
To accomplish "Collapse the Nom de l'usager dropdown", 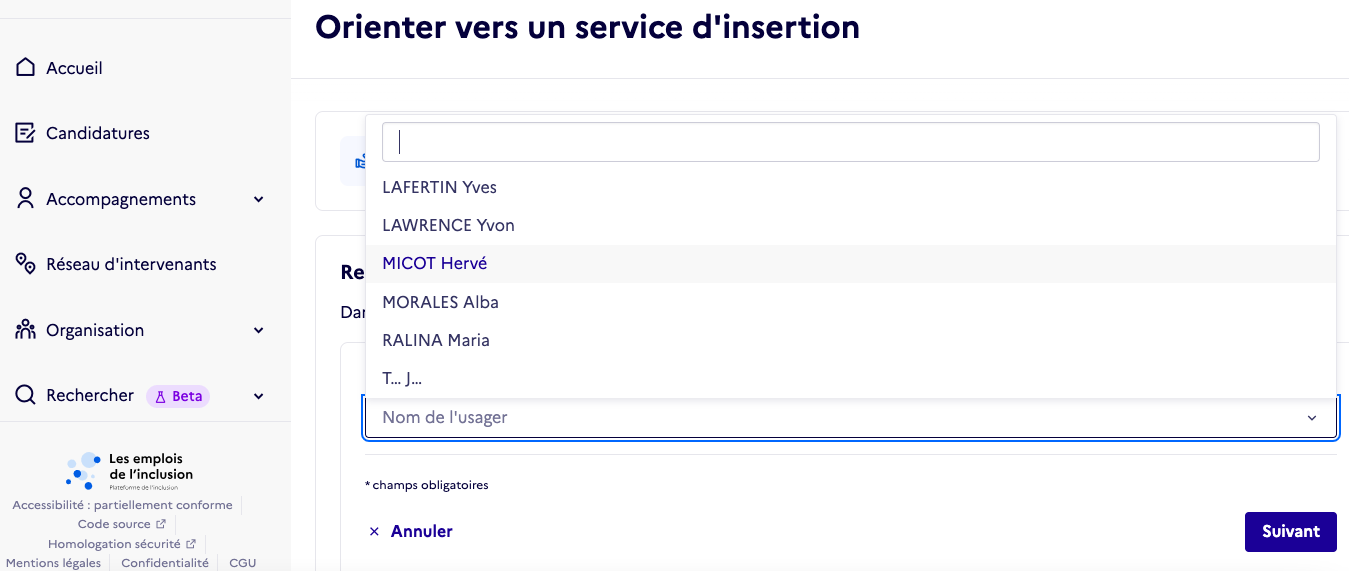I will [1312, 418].
